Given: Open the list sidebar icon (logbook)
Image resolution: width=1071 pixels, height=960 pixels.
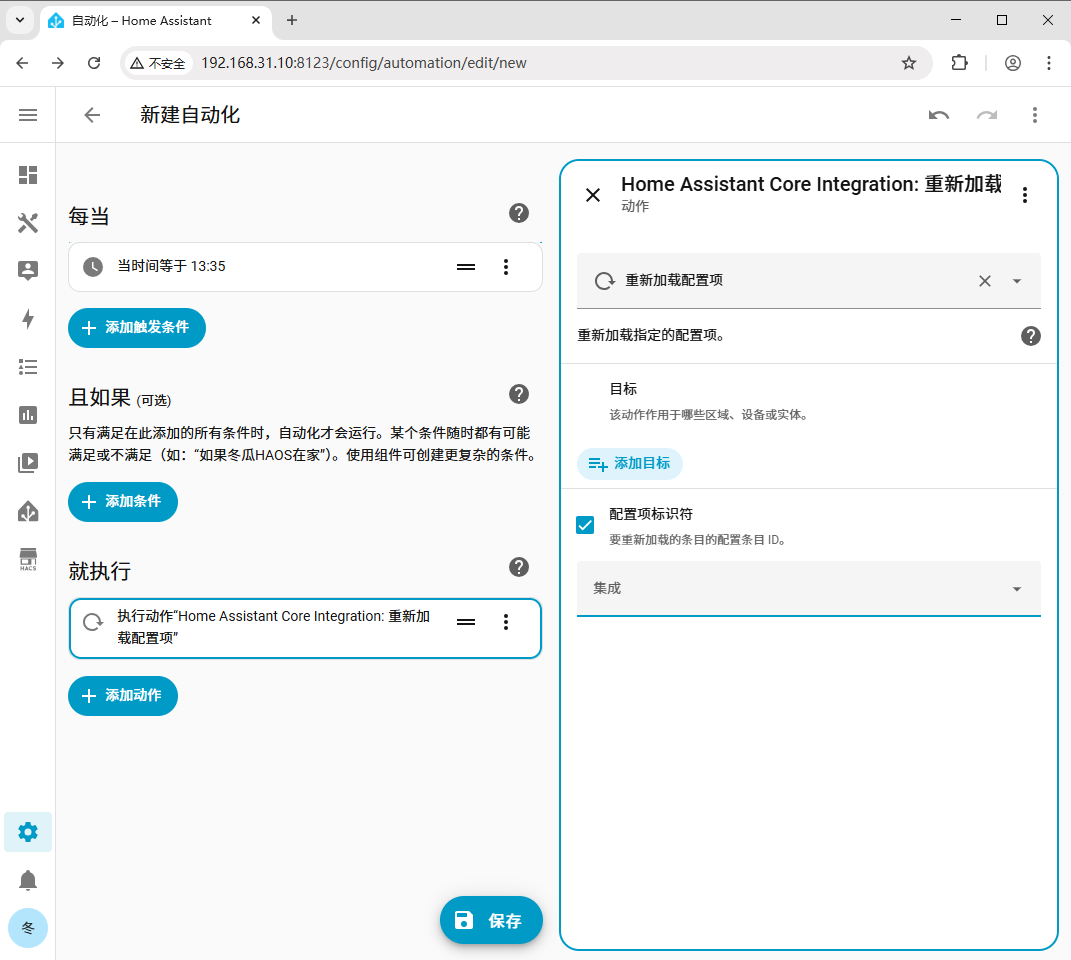Looking at the screenshot, I should coord(28,367).
